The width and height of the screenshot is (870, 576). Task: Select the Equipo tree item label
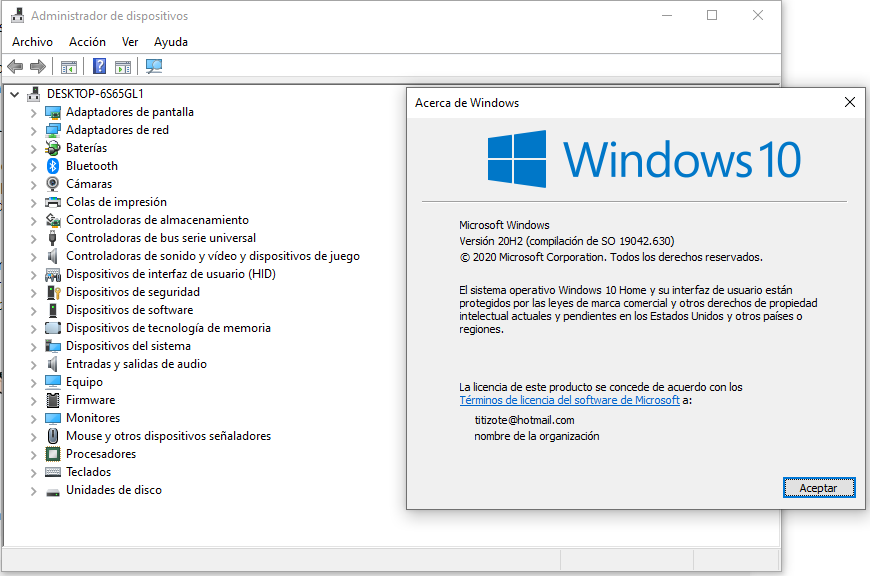[x=84, y=382]
